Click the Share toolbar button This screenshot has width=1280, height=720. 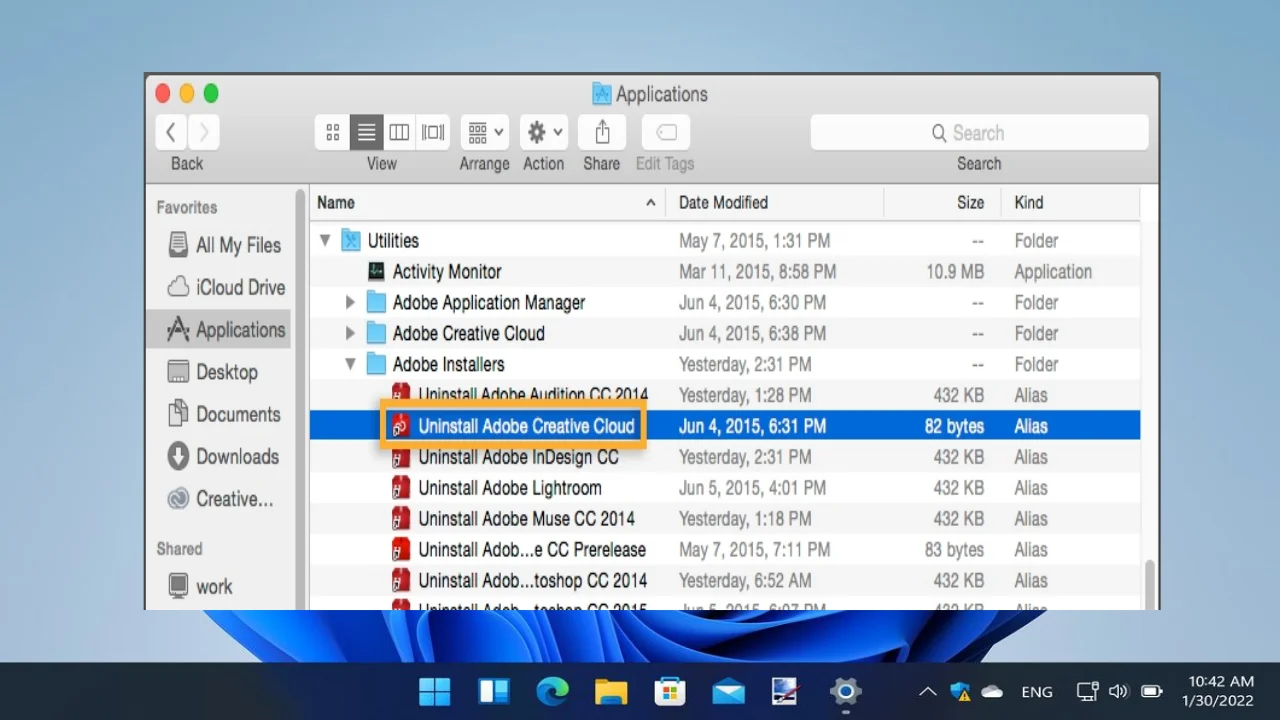coord(602,132)
